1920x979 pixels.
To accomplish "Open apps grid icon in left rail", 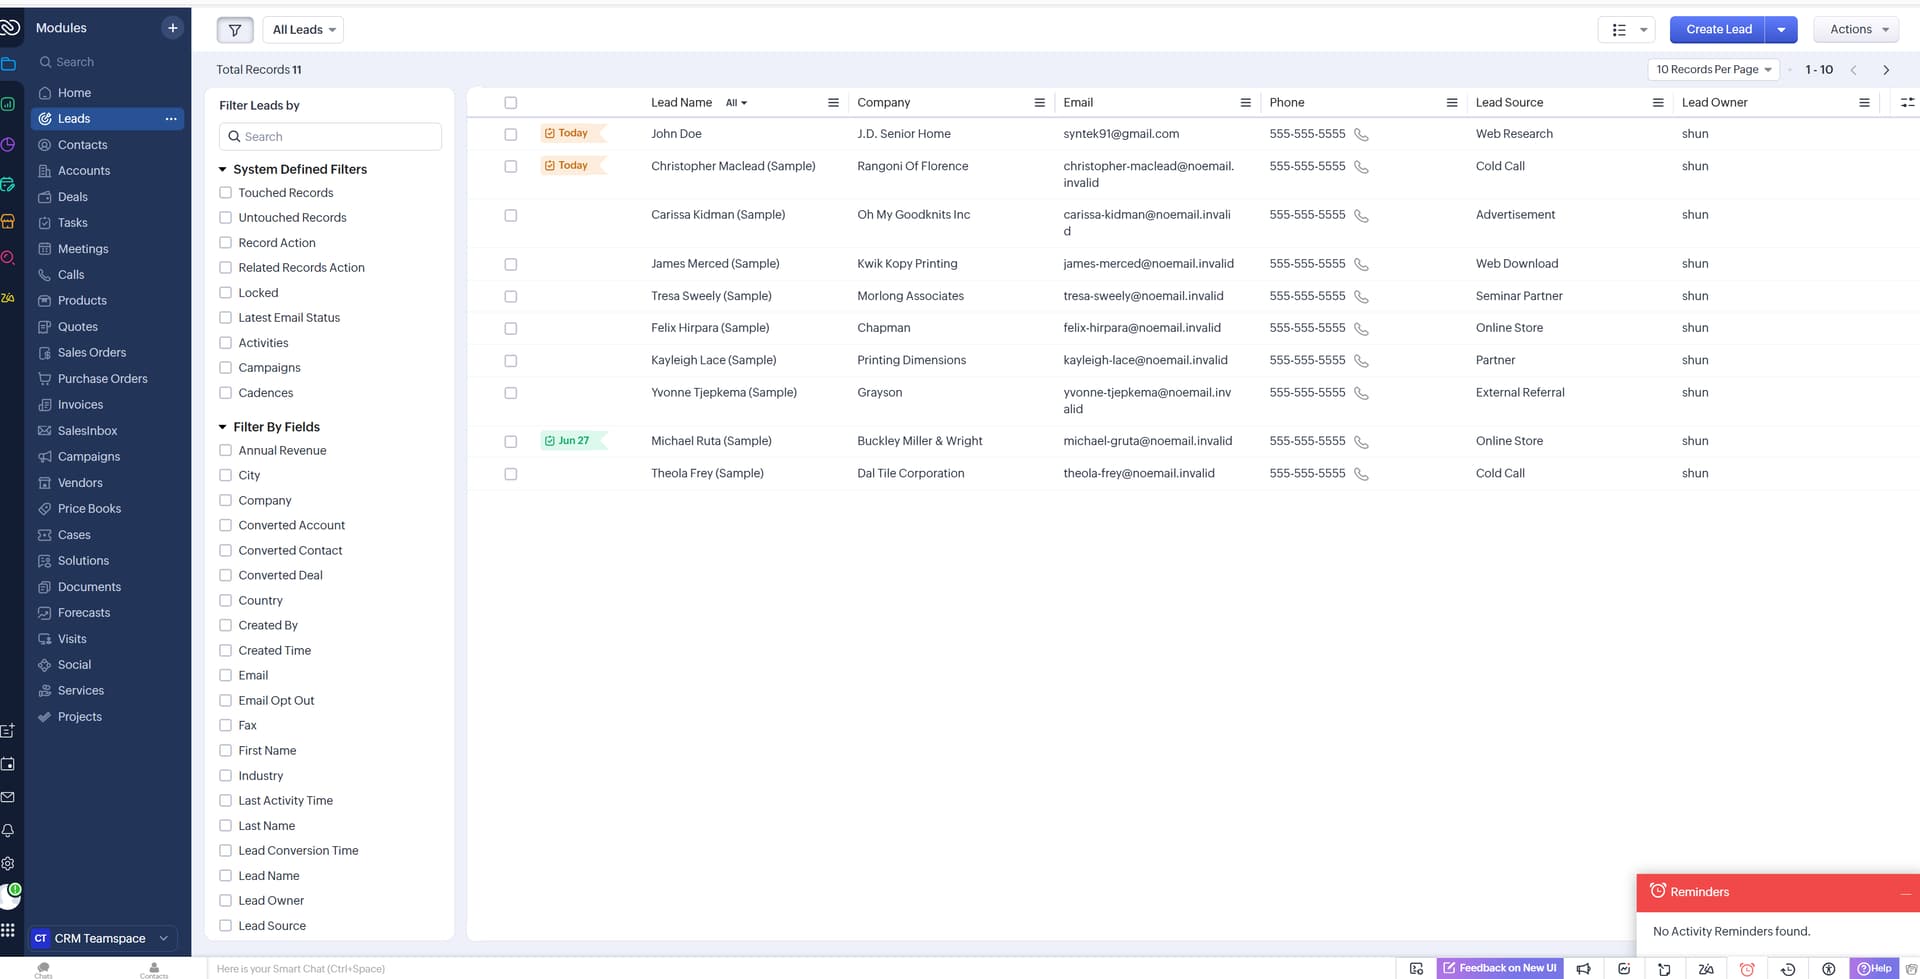I will (8, 930).
